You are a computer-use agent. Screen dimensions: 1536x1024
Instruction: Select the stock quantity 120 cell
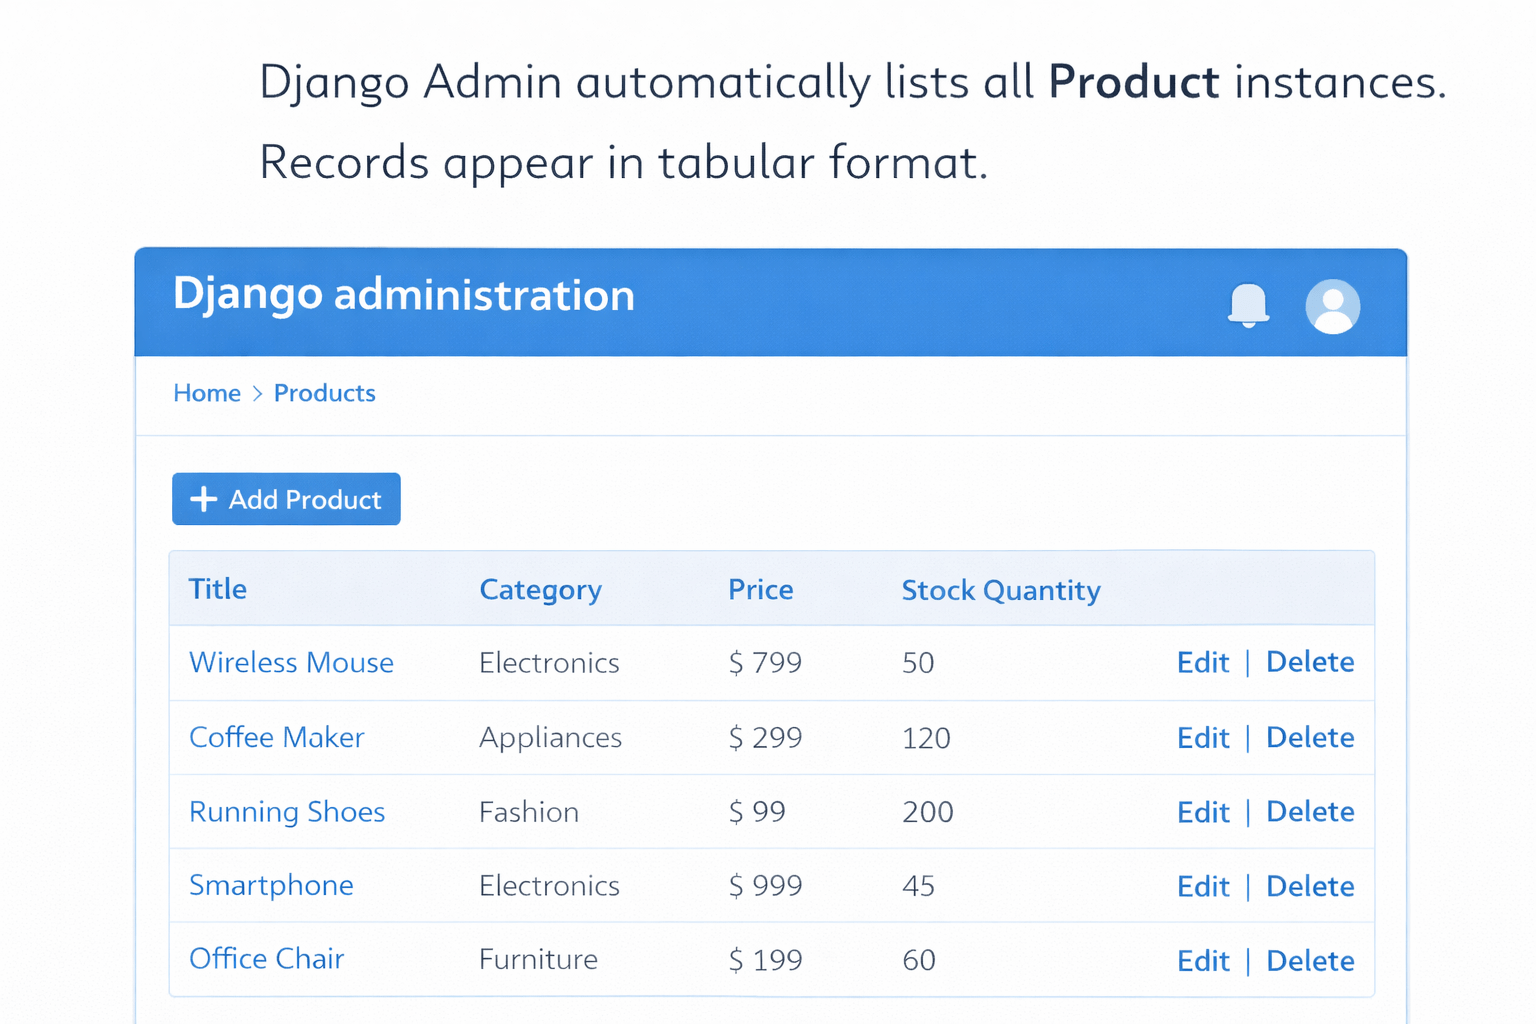point(926,738)
